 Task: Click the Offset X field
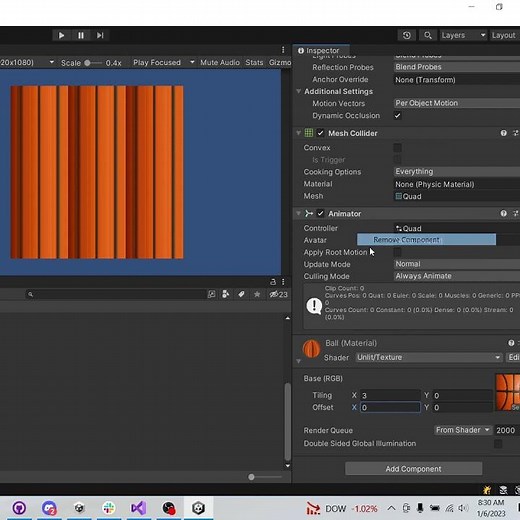click(390, 408)
